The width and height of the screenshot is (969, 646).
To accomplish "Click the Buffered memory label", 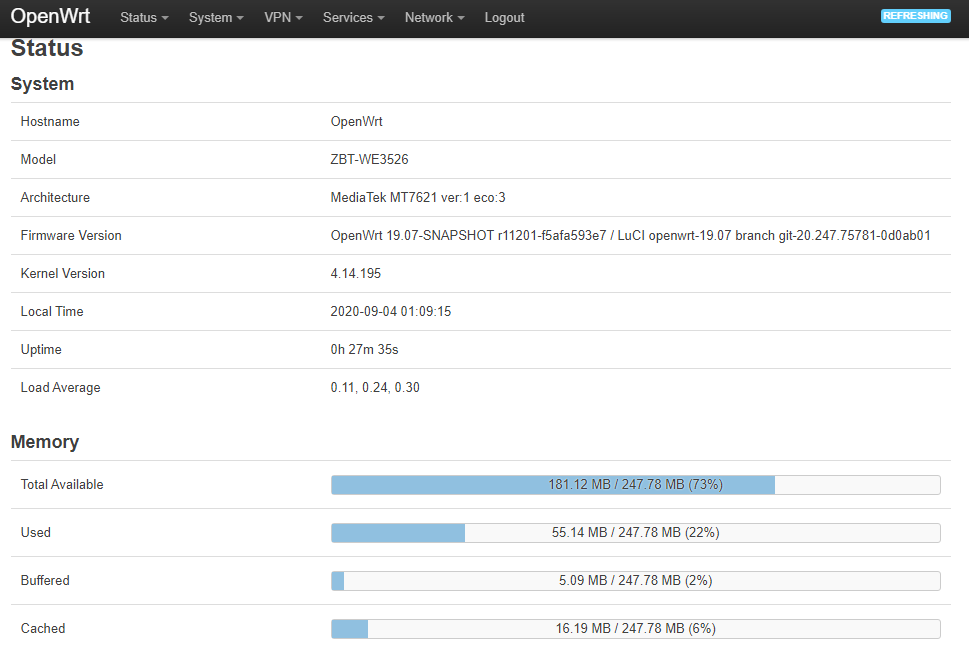I will 45,580.
